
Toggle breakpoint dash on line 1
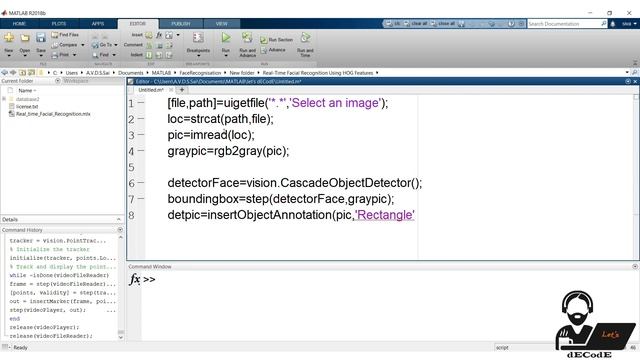click(x=141, y=103)
